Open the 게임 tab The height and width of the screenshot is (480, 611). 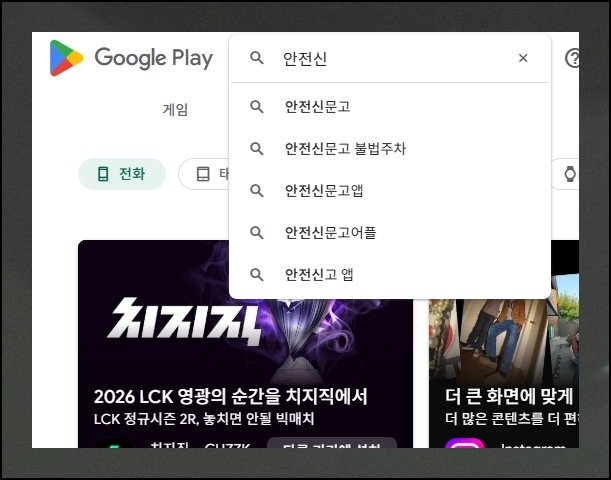click(x=175, y=109)
